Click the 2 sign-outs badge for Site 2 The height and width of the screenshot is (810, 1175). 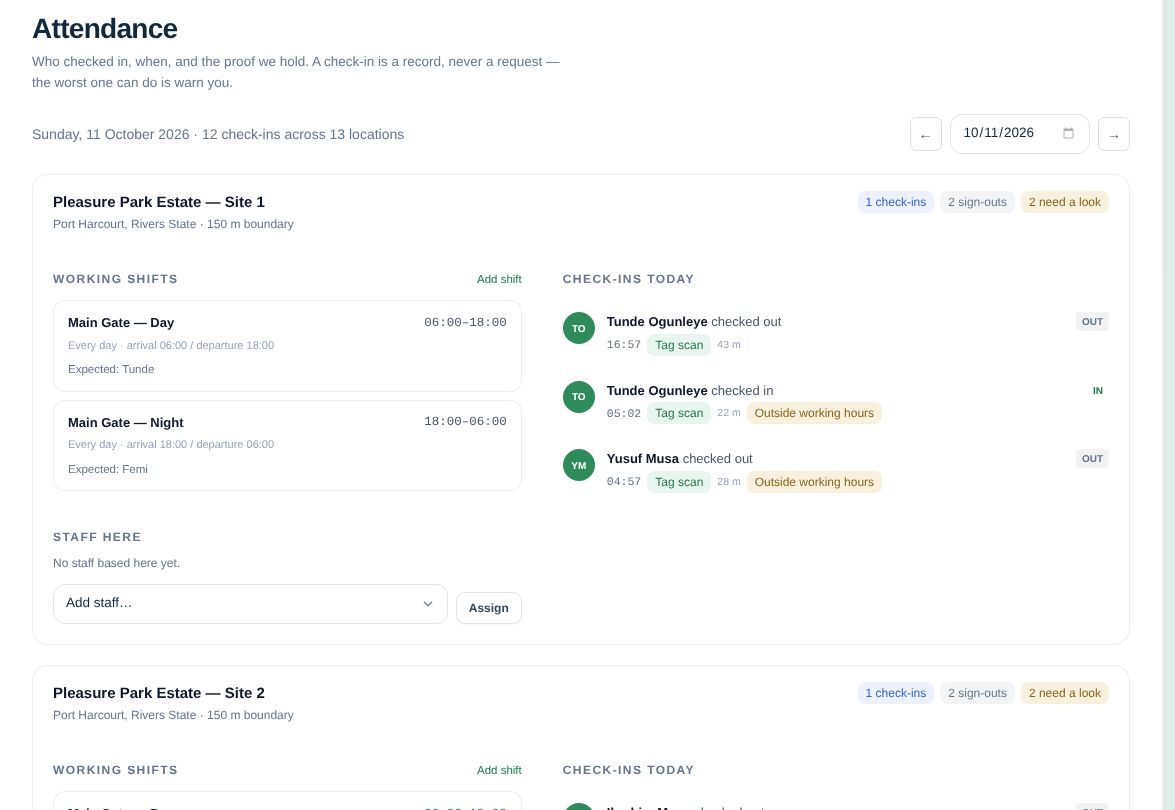coord(977,693)
